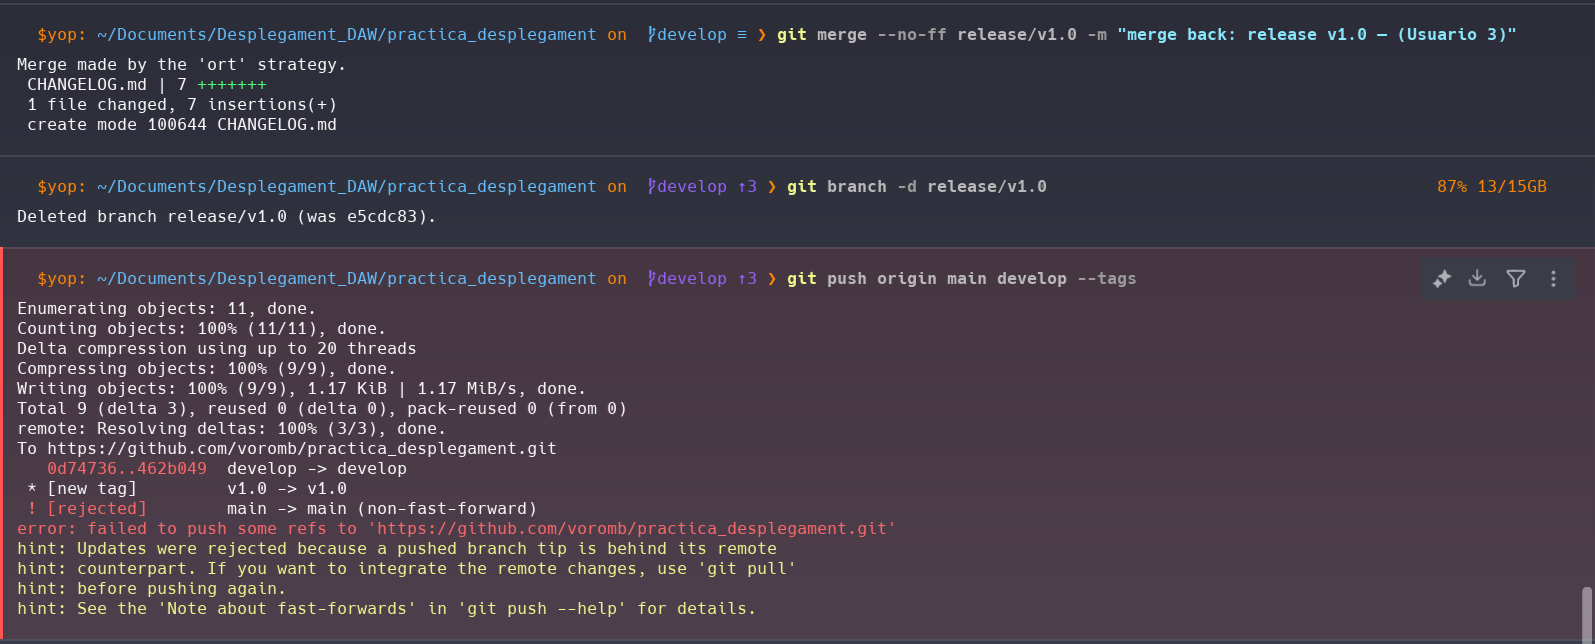
Task: Click the 'Deleted branch release/v1.0' output line
Action: (x=226, y=217)
